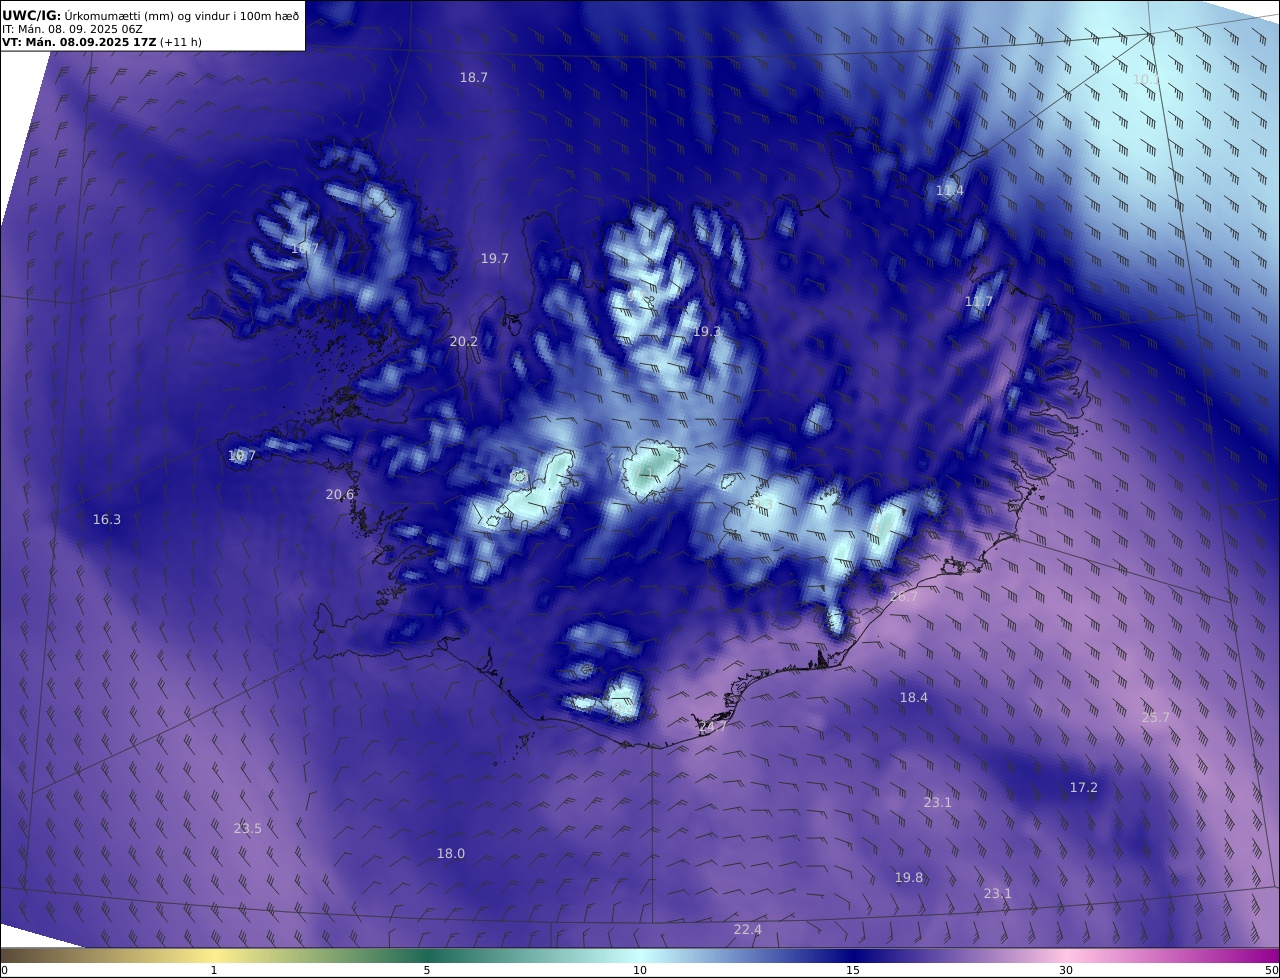Click the 11.4 value label
The height and width of the screenshot is (978, 1280).
pyautogui.click(x=950, y=190)
